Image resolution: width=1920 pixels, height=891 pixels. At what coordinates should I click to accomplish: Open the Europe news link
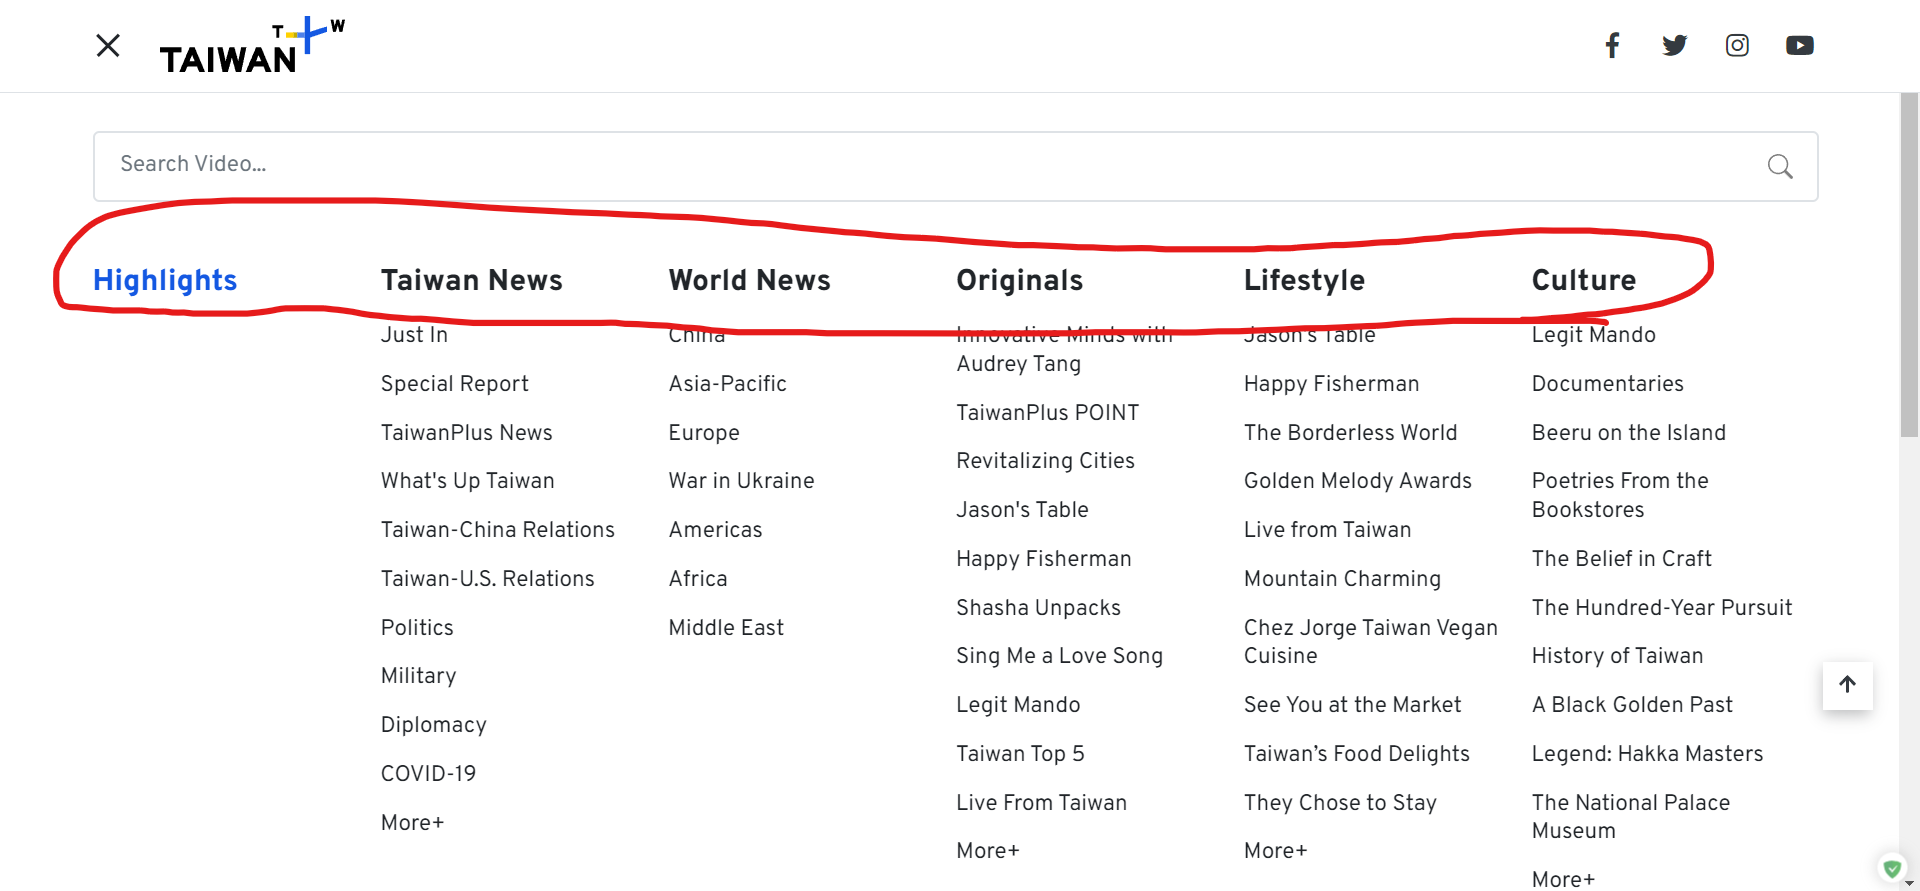(x=704, y=432)
